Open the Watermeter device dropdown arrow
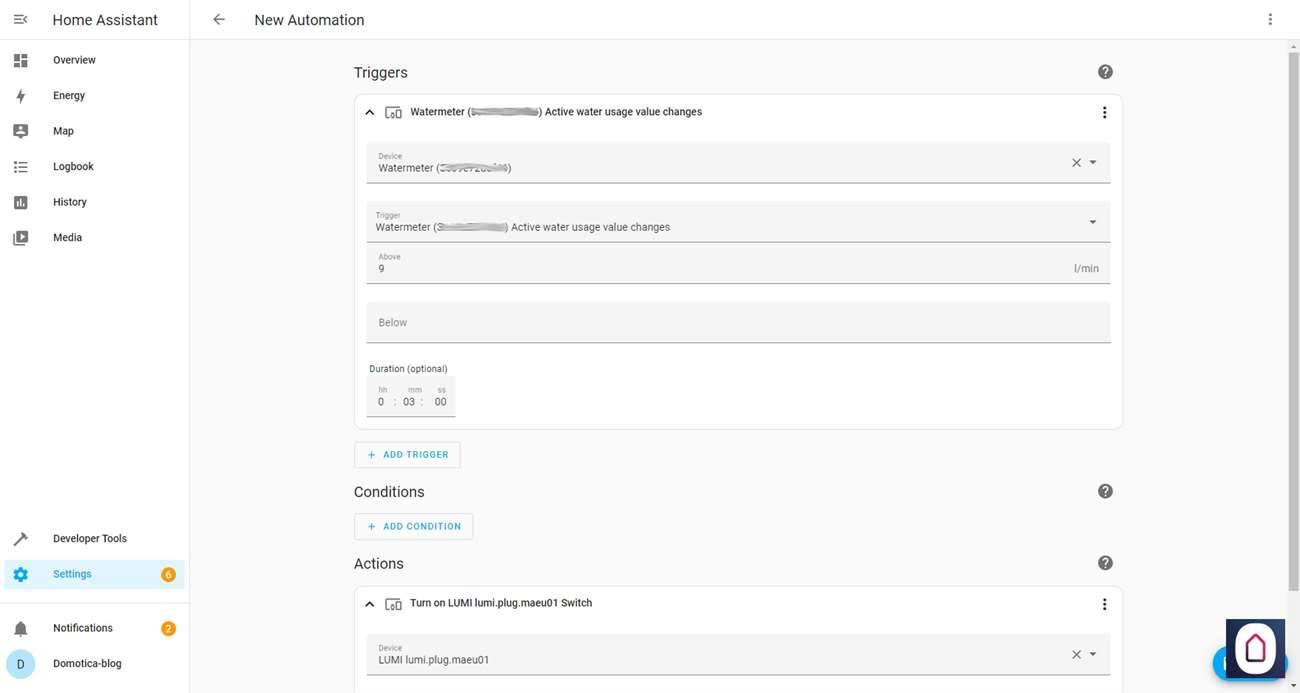 1093,163
